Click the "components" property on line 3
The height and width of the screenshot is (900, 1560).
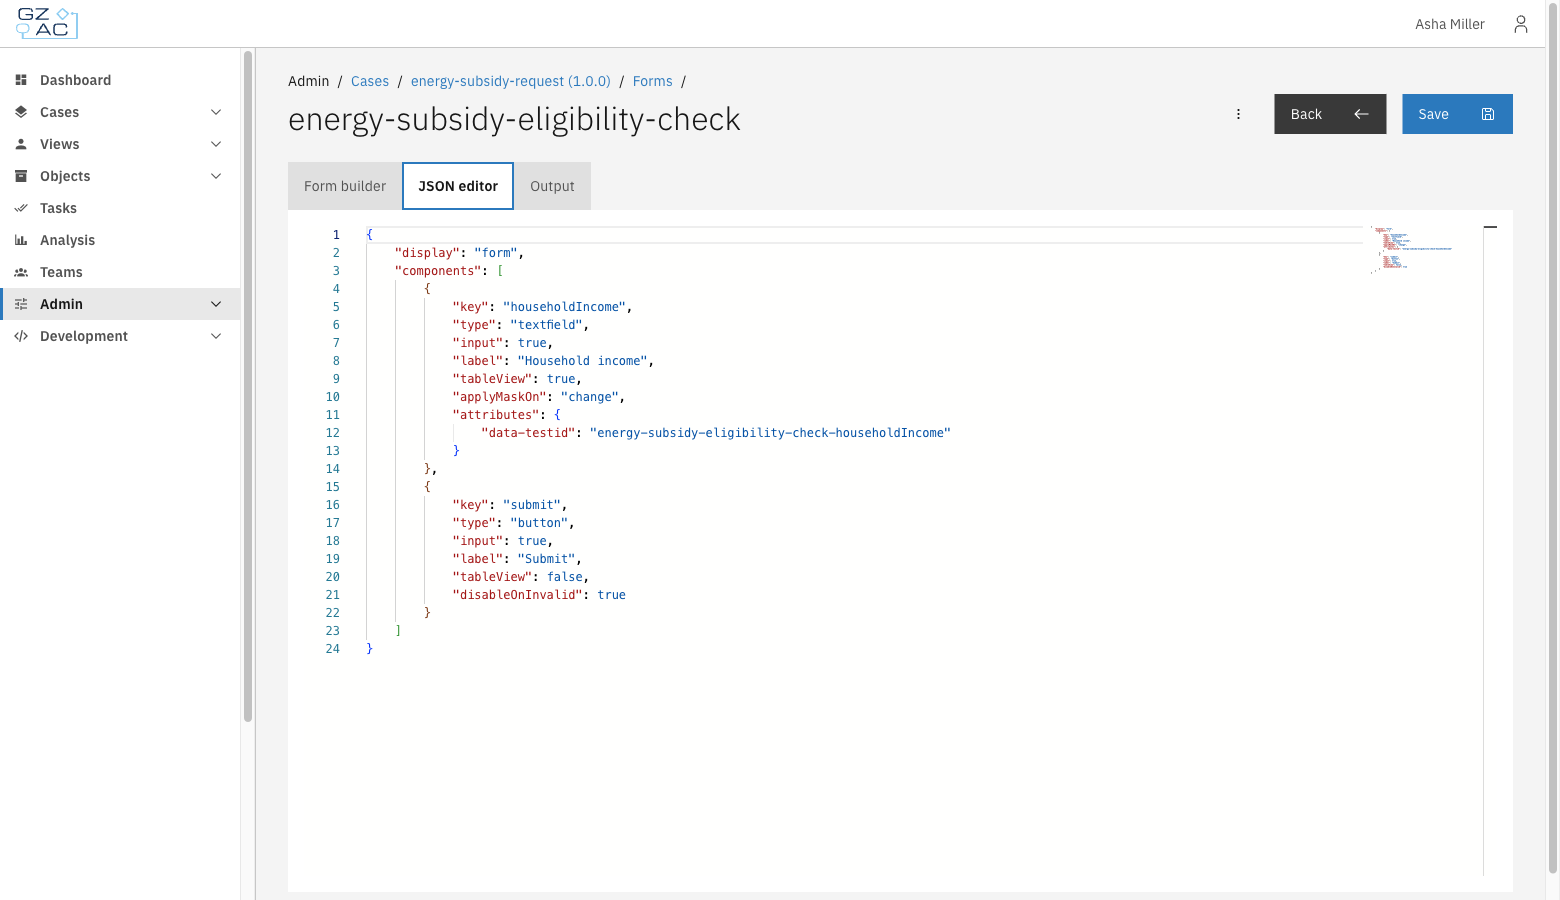click(x=438, y=271)
